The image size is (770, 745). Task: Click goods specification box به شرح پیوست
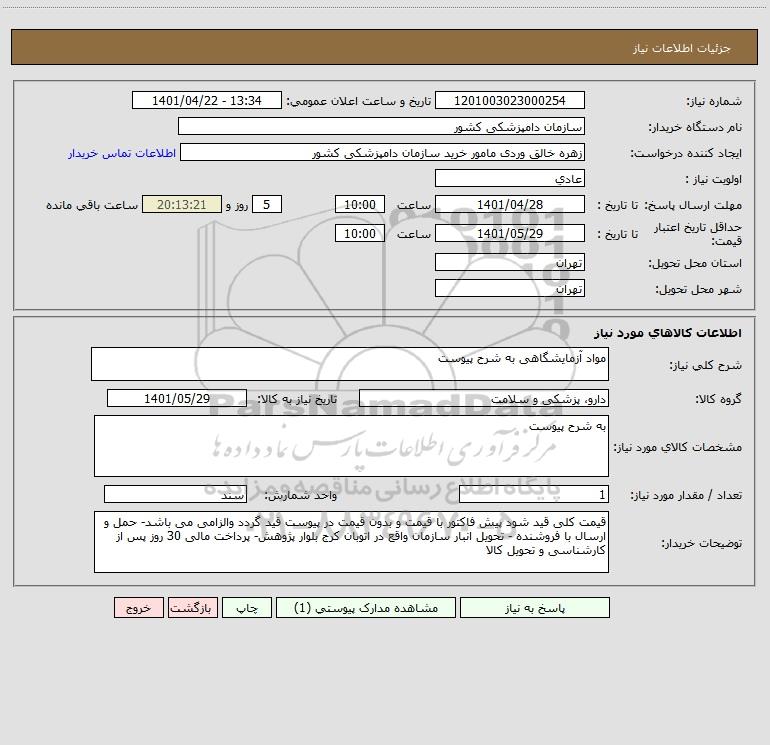pos(351,446)
